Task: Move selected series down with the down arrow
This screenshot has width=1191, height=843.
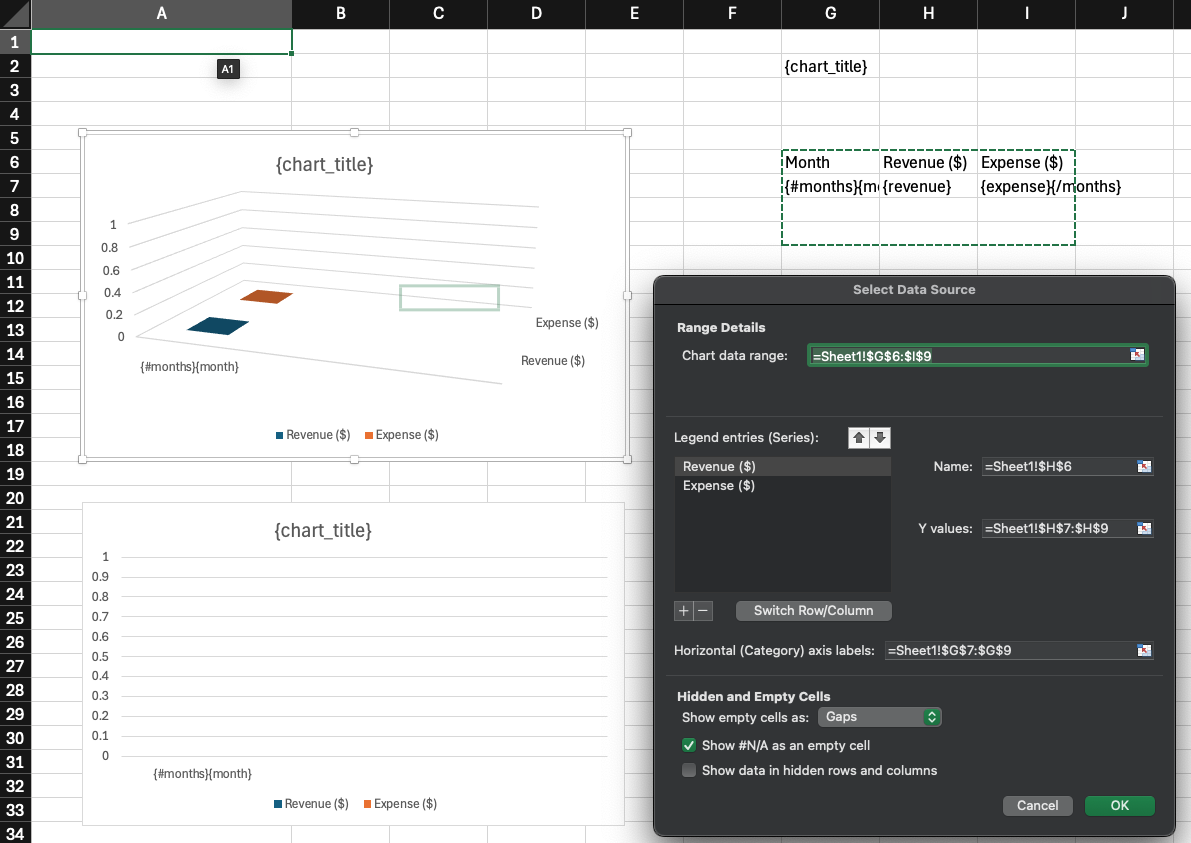Action: coord(879,437)
